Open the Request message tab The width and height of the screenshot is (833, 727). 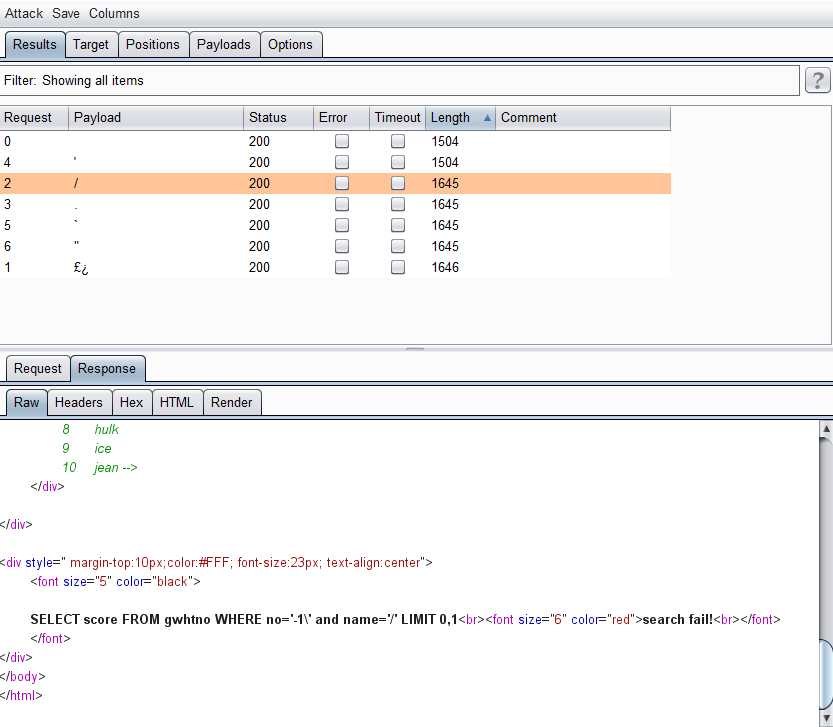coord(38,369)
